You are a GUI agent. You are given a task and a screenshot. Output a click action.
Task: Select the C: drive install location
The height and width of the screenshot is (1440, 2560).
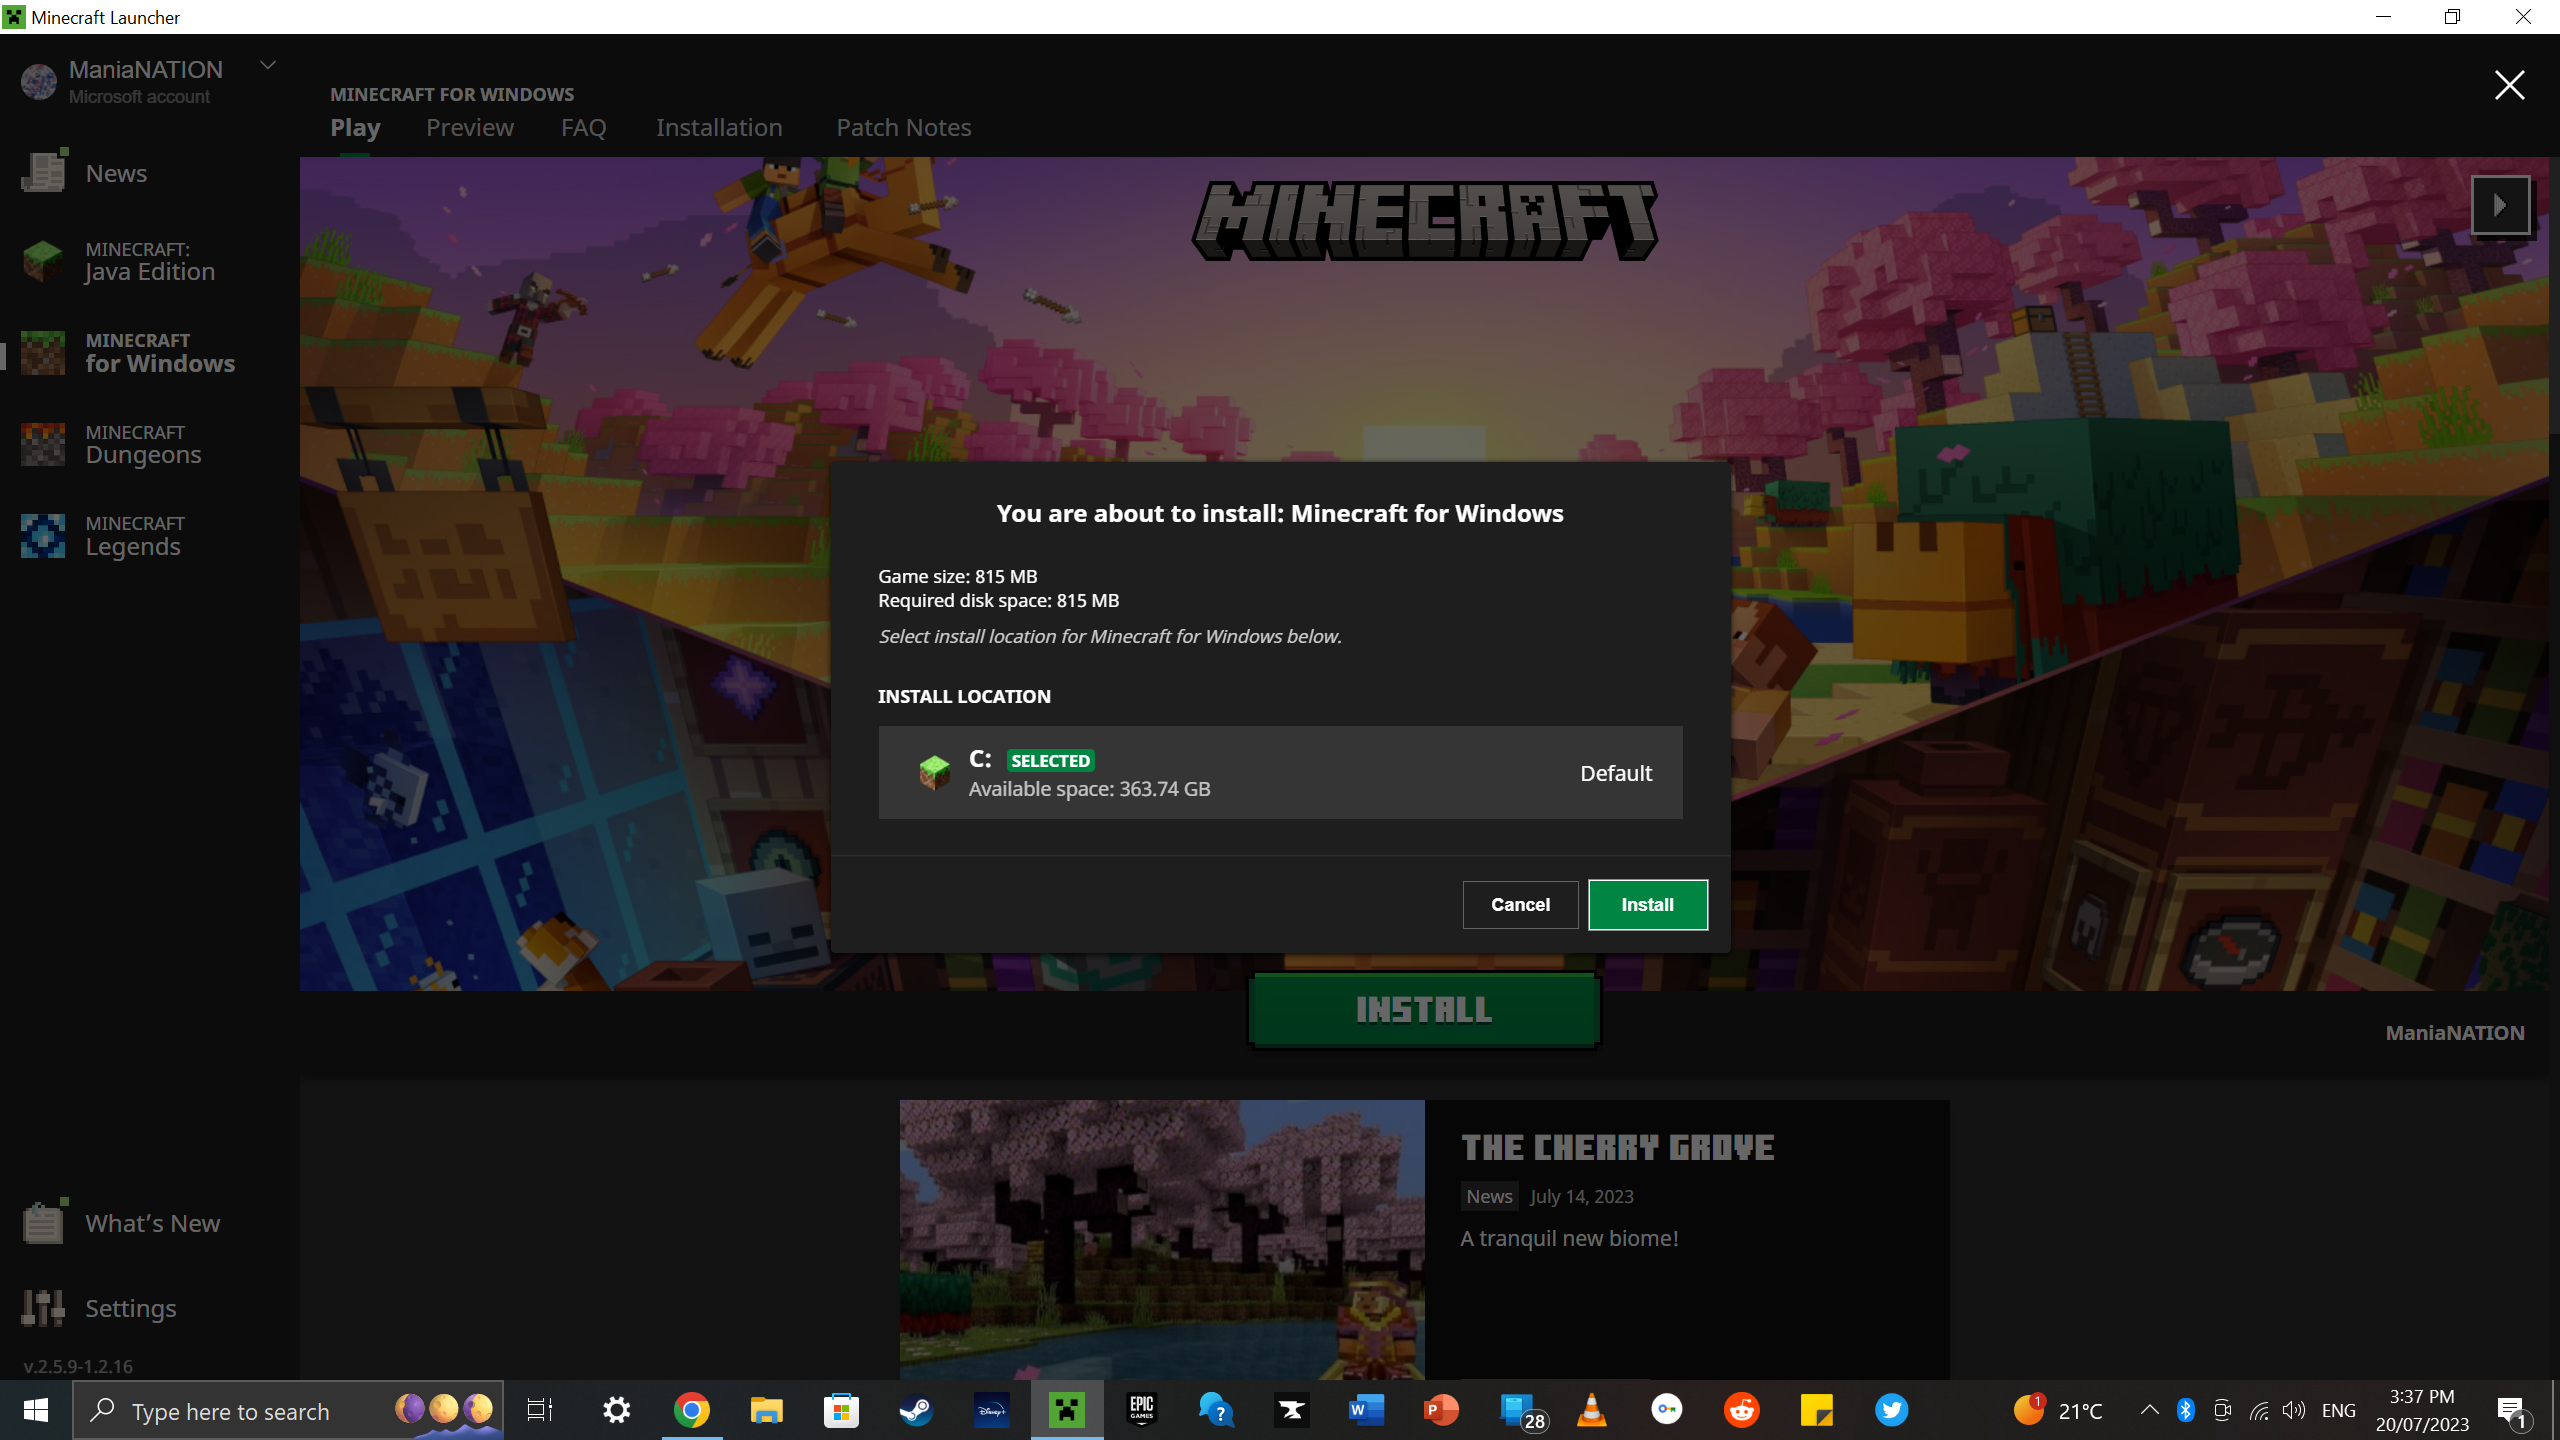[x=1279, y=773]
